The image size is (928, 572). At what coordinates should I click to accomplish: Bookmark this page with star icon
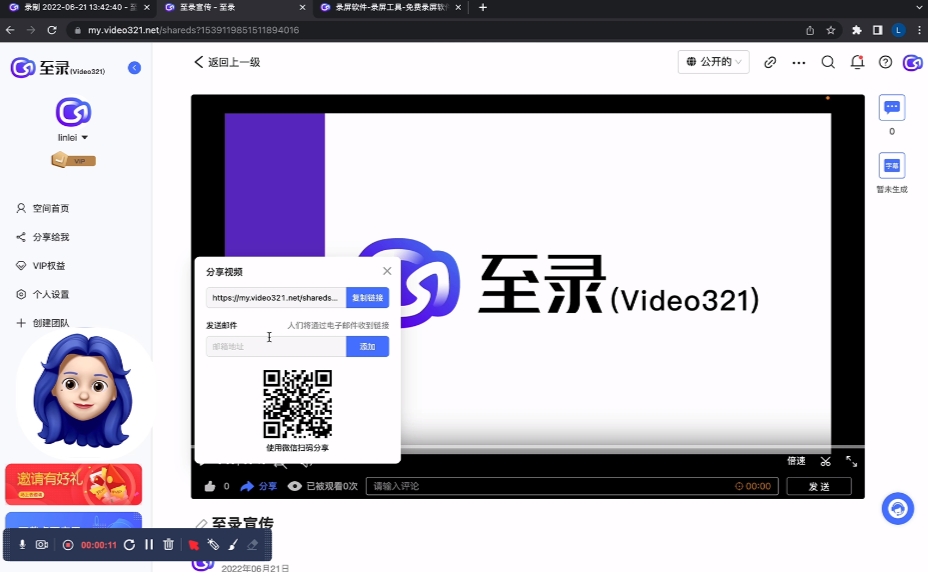pyautogui.click(x=831, y=30)
